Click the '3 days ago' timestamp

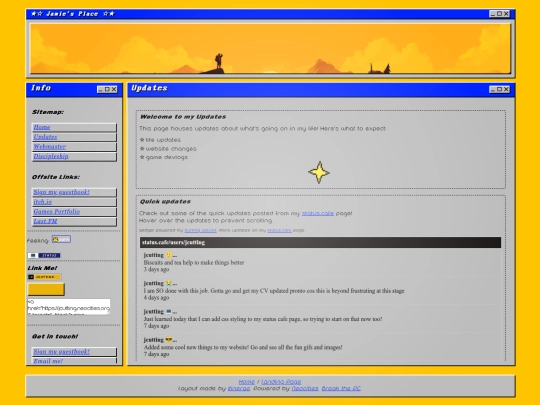click(x=156, y=269)
